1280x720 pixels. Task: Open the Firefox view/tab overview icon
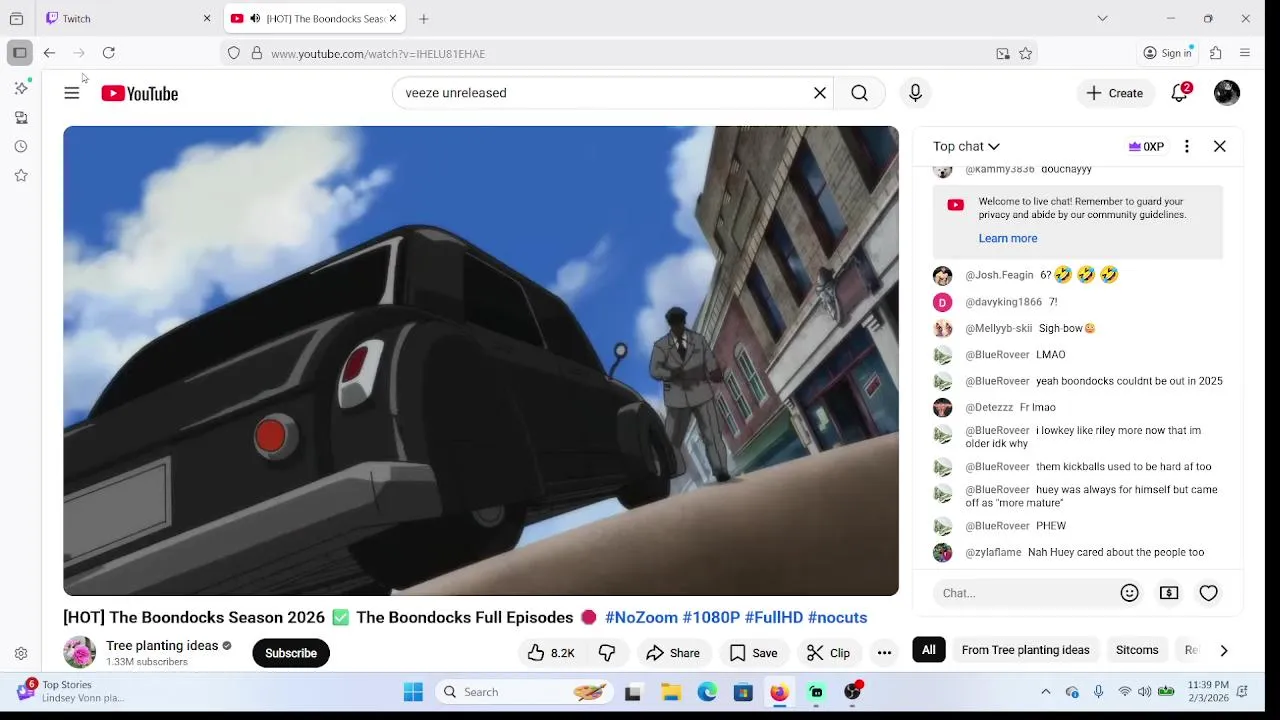coord(16,19)
